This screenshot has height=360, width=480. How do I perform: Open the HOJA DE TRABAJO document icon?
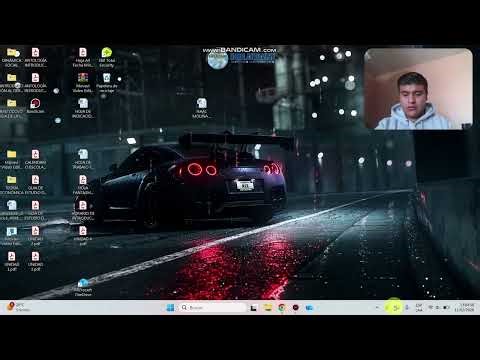[83, 159]
